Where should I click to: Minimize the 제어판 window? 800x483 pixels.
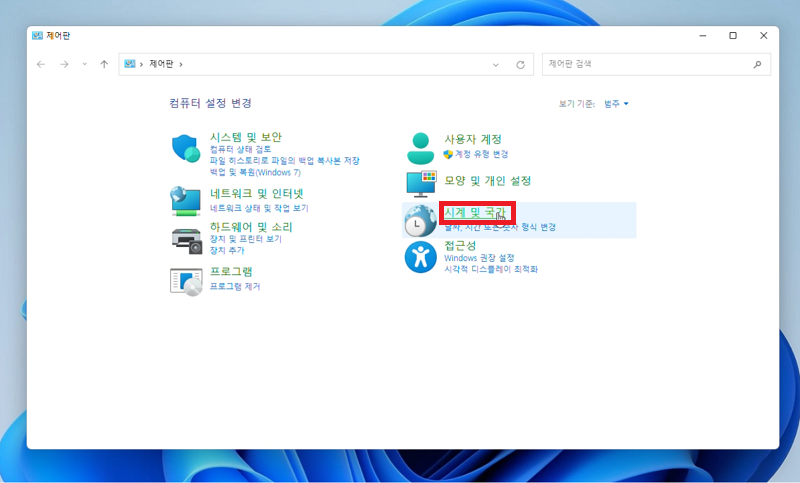pyautogui.click(x=703, y=36)
